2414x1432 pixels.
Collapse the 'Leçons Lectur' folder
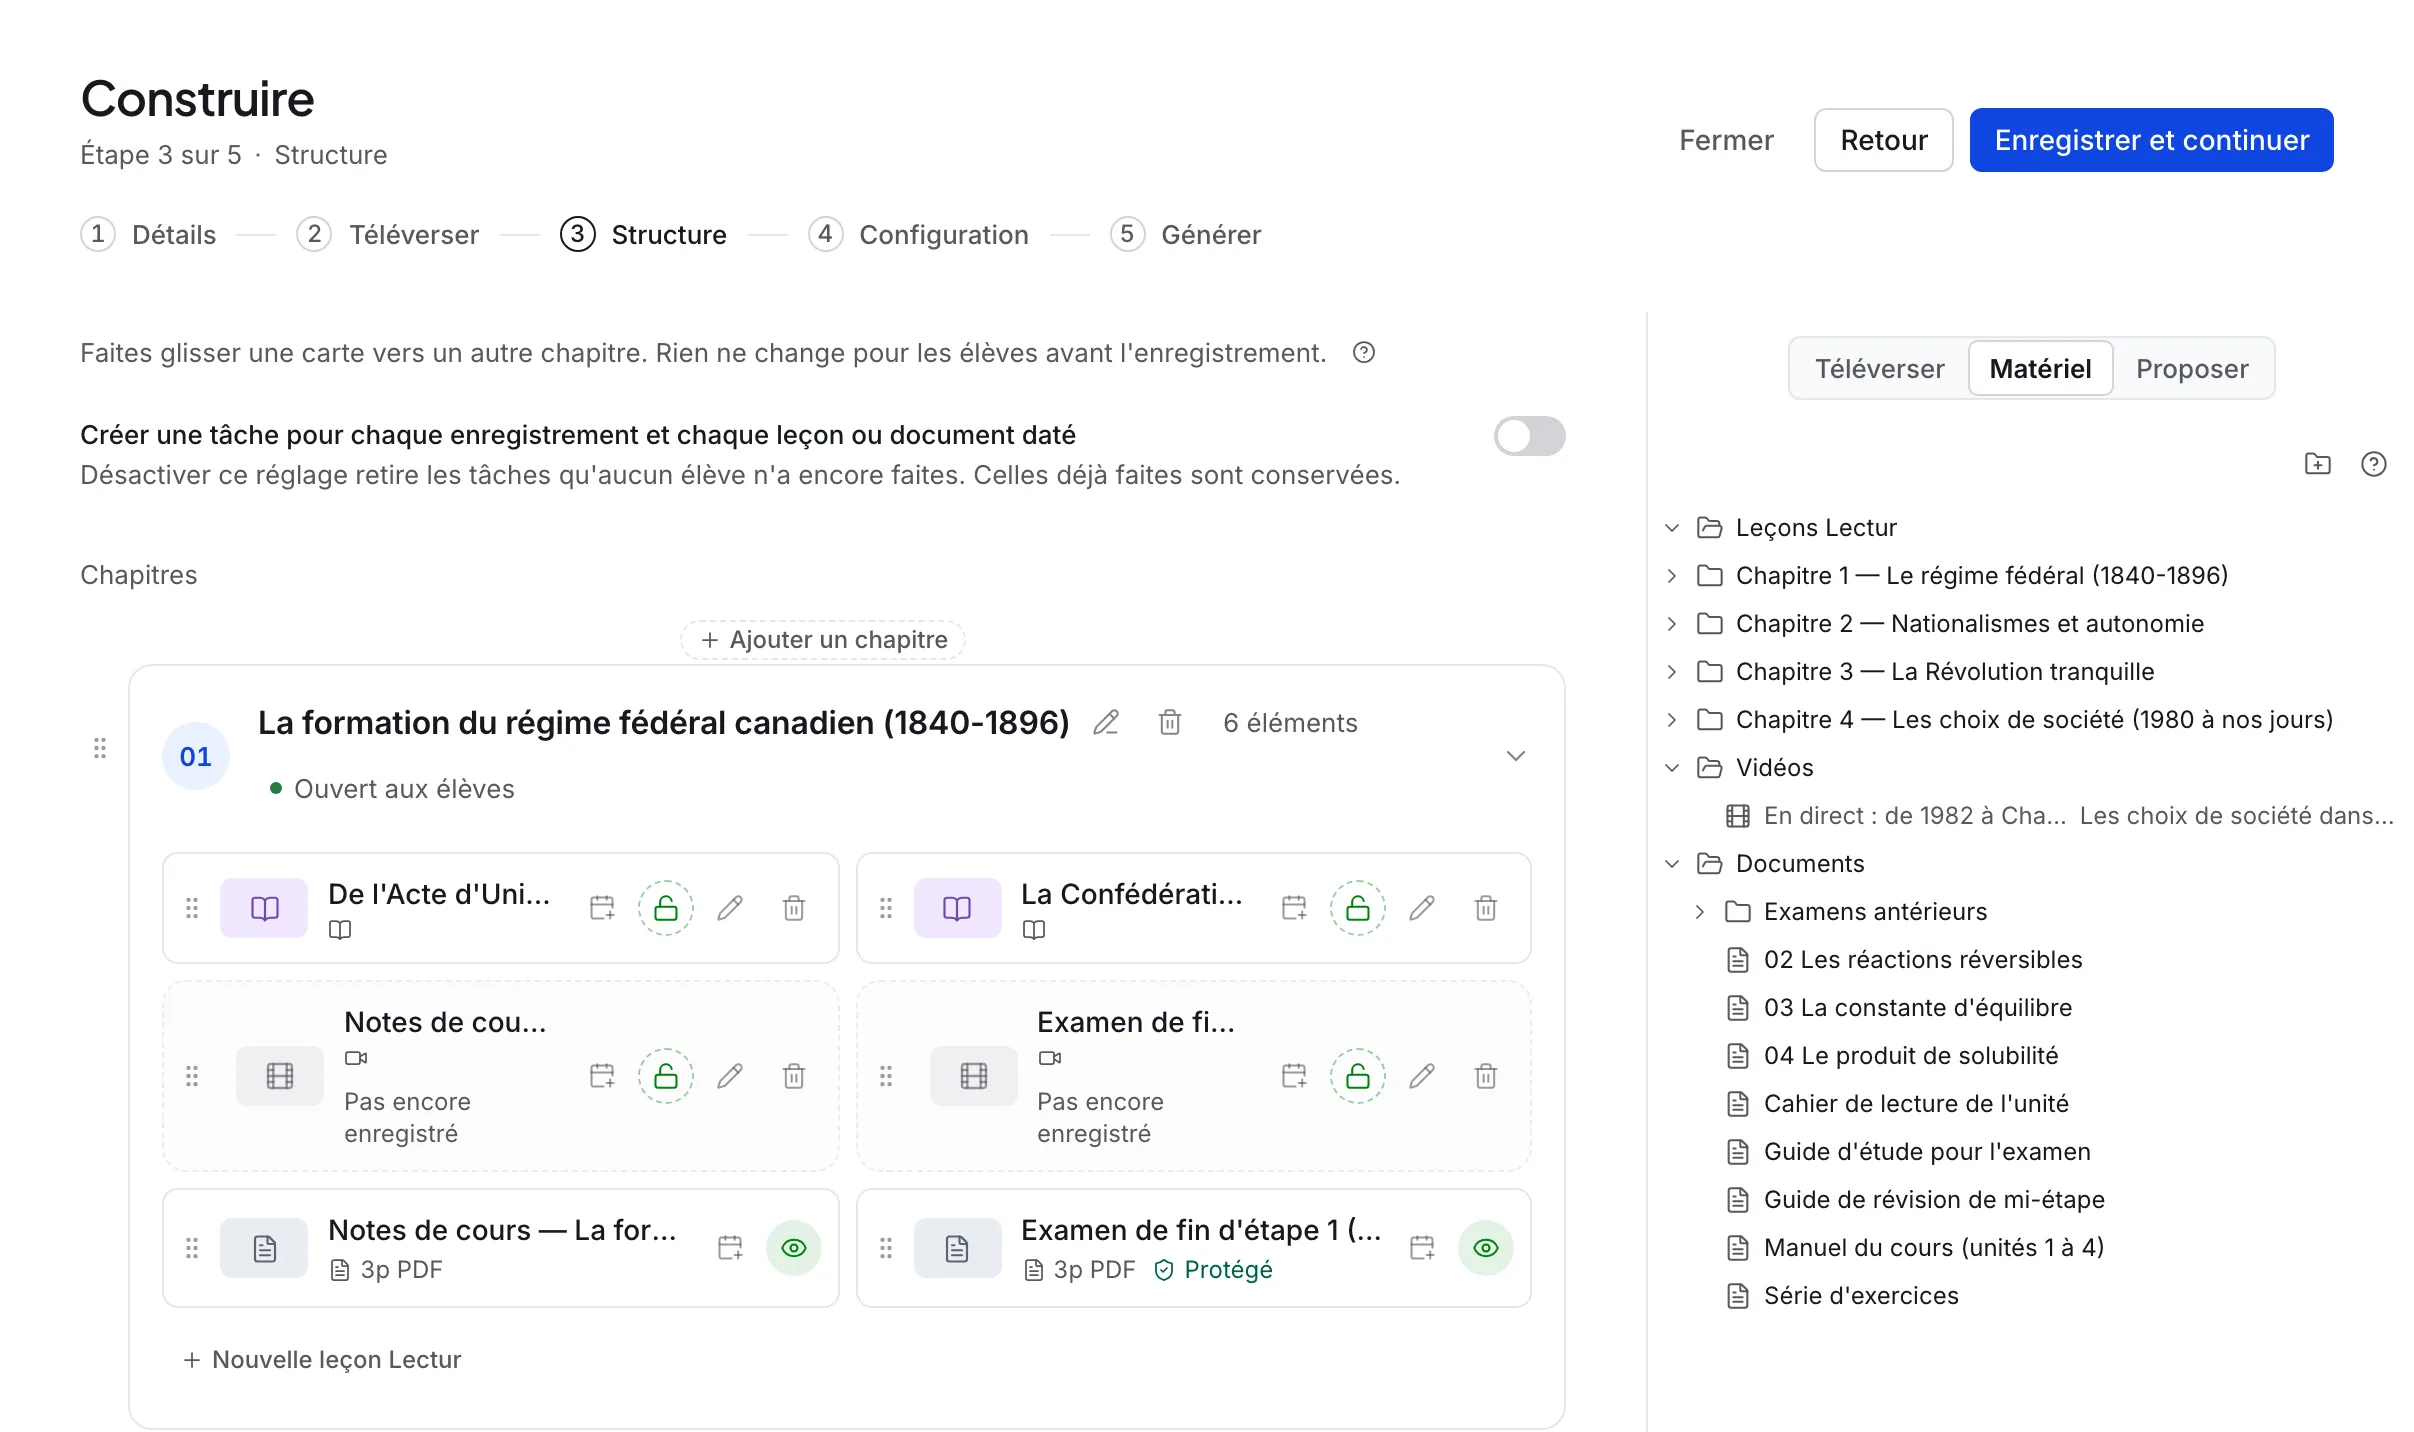click(1672, 528)
